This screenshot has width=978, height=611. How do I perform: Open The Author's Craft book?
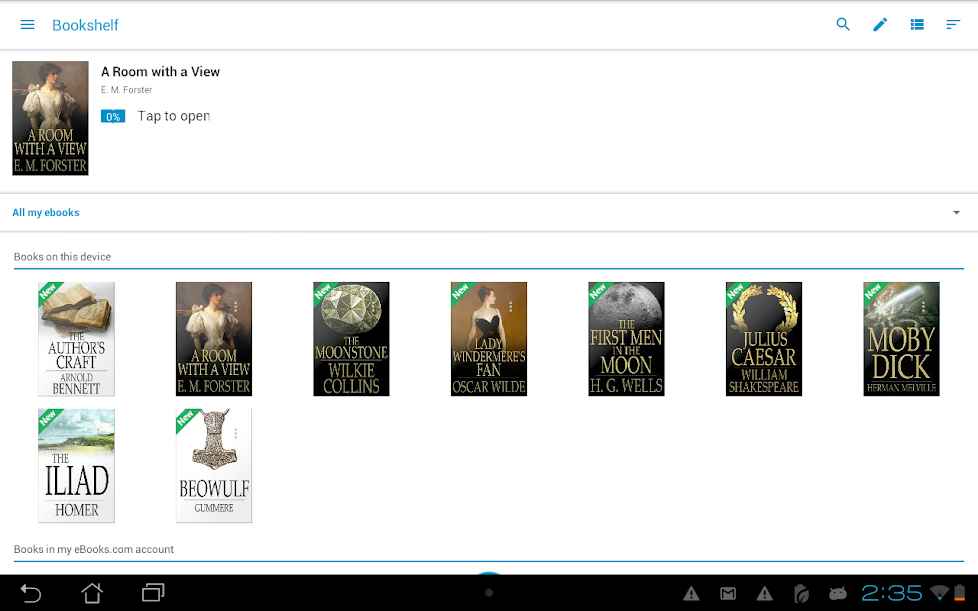(76, 339)
